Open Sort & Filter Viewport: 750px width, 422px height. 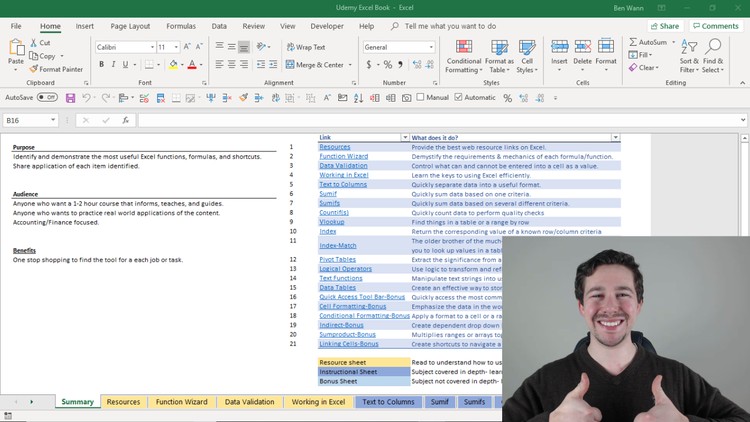click(689, 56)
